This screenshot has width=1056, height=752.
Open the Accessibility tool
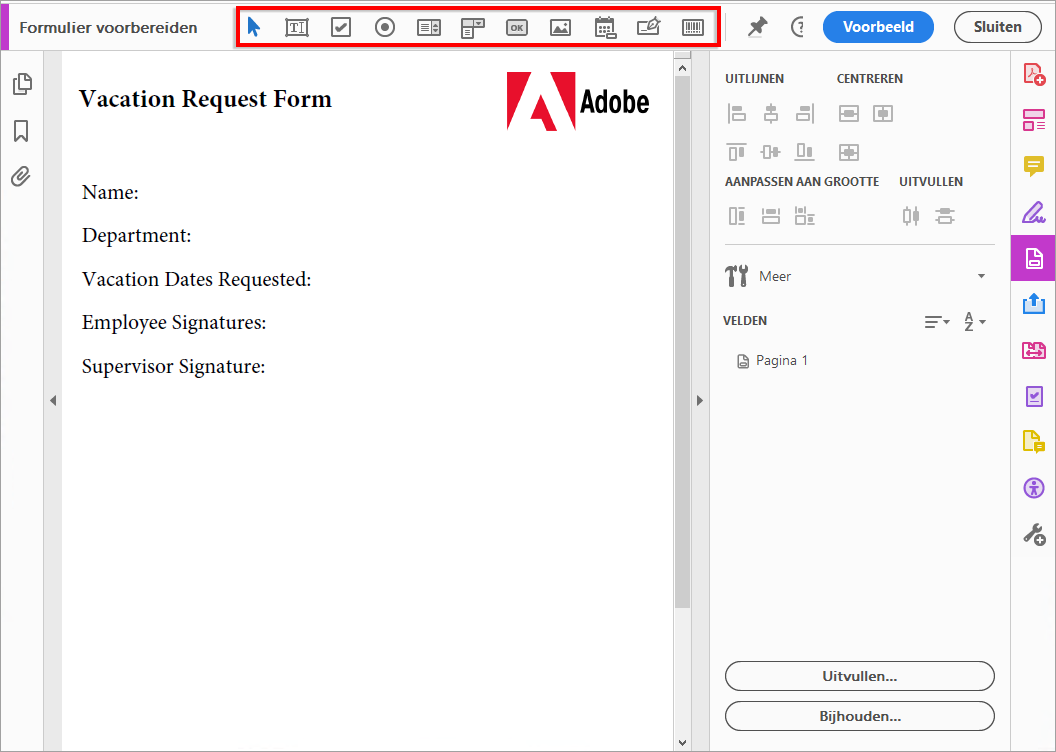point(1034,488)
